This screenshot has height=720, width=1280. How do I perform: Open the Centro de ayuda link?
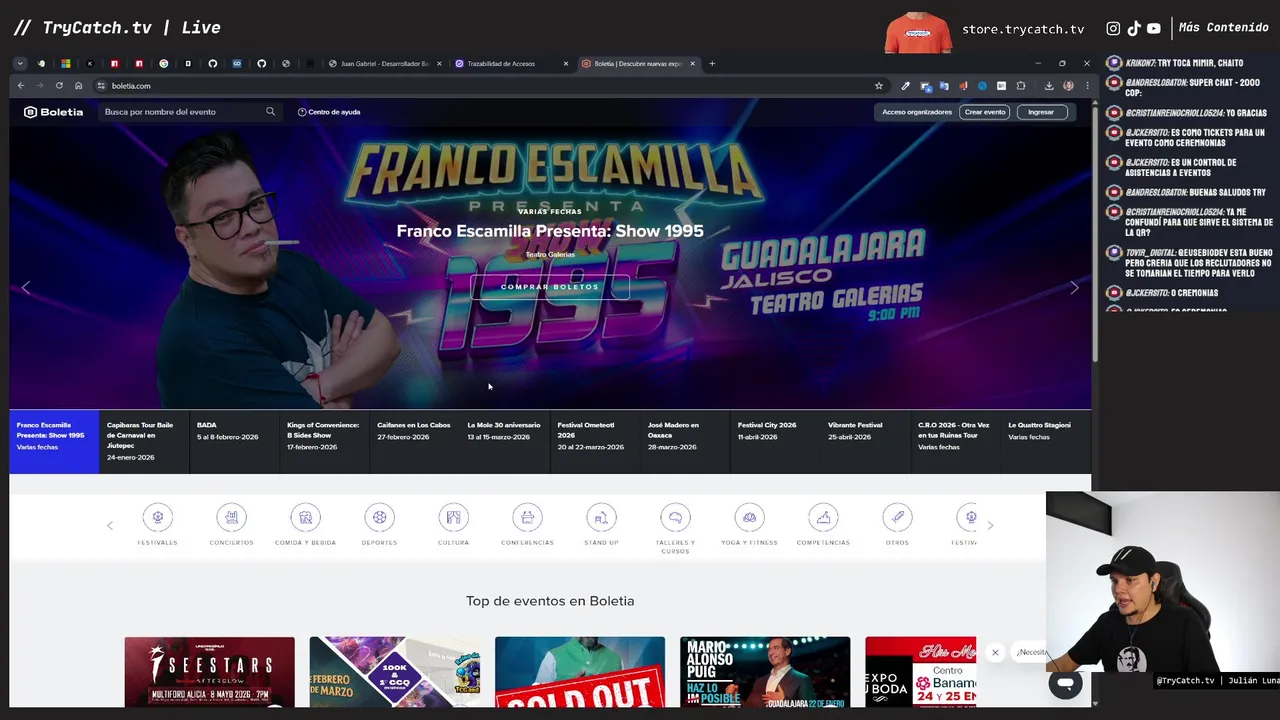coord(329,112)
